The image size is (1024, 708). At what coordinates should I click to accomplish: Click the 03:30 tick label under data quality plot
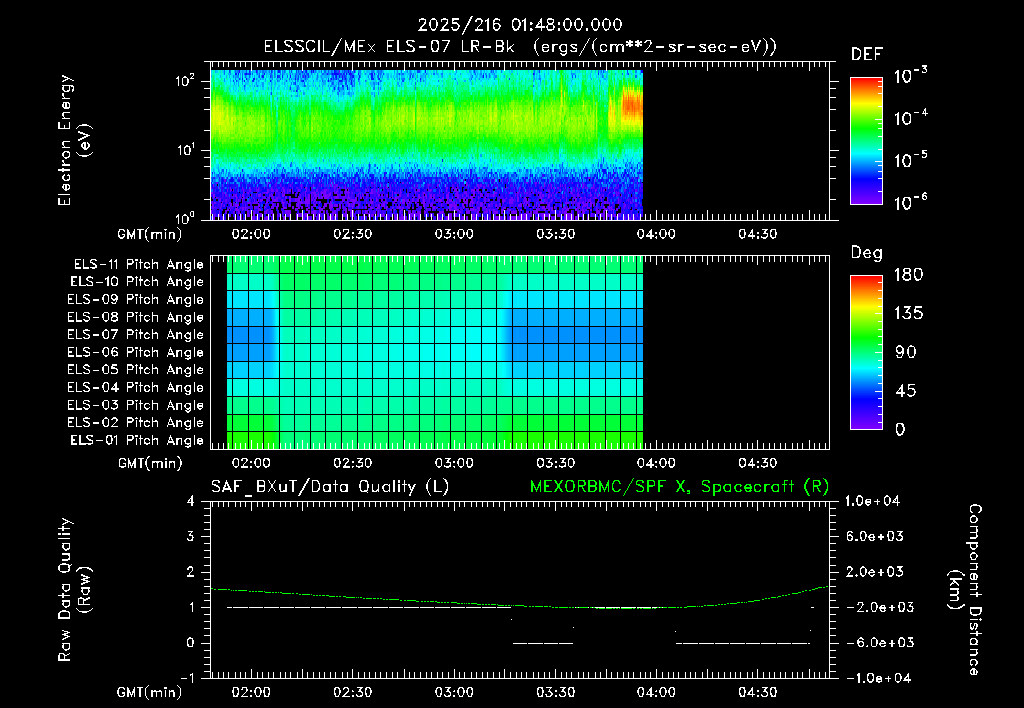555,692
